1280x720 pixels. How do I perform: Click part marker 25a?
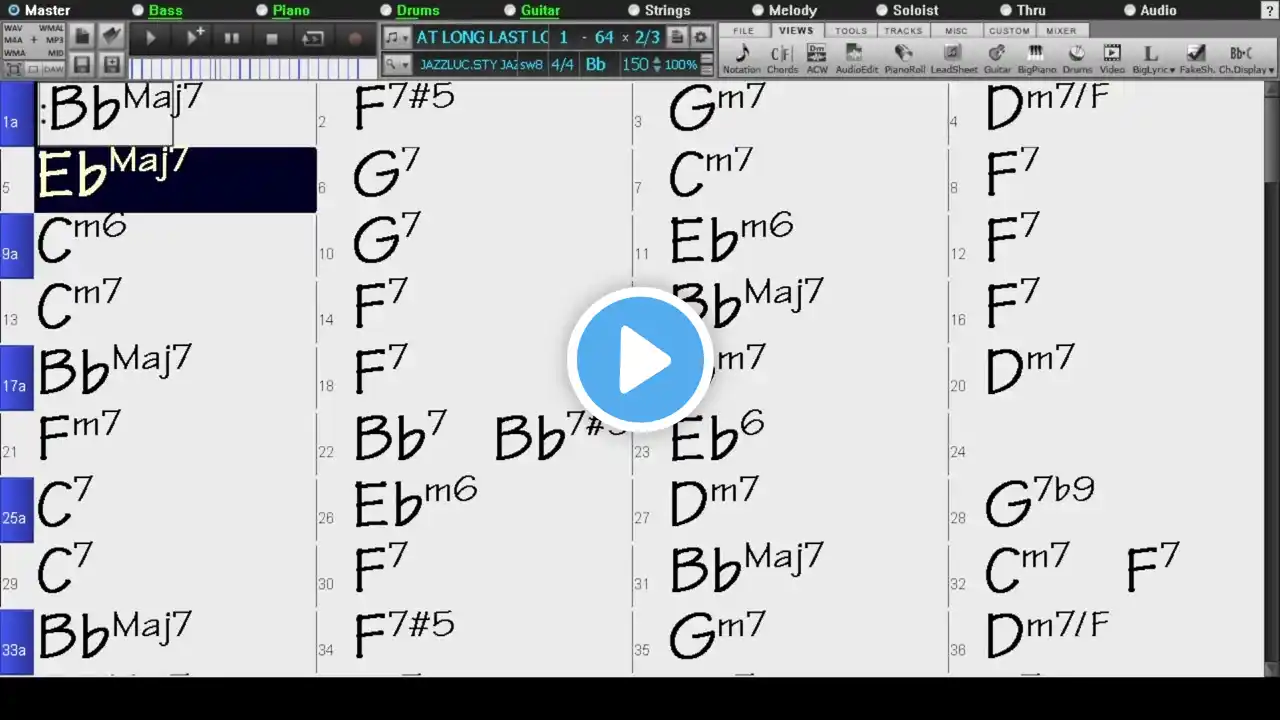tap(16, 509)
